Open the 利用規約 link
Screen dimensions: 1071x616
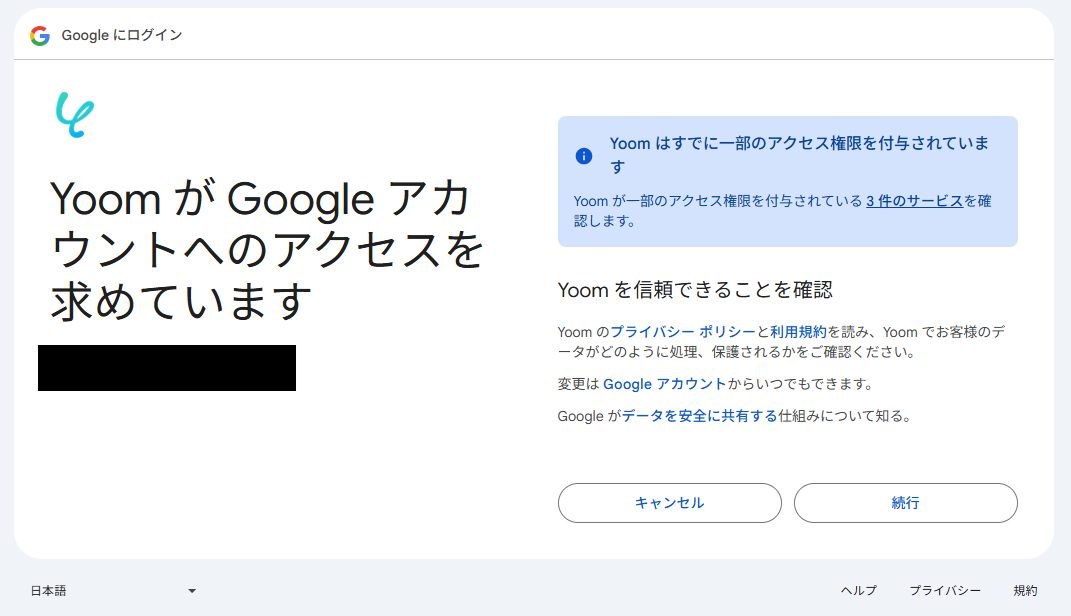coord(798,332)
